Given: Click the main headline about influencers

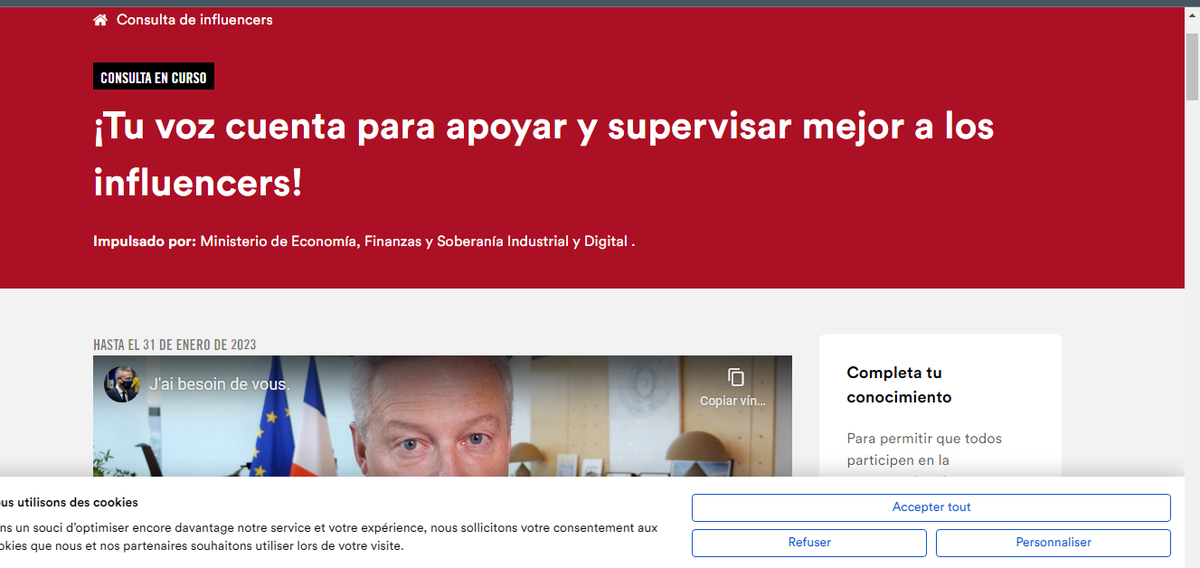Looking at the screenshot, I should click(x=544, y=155).
